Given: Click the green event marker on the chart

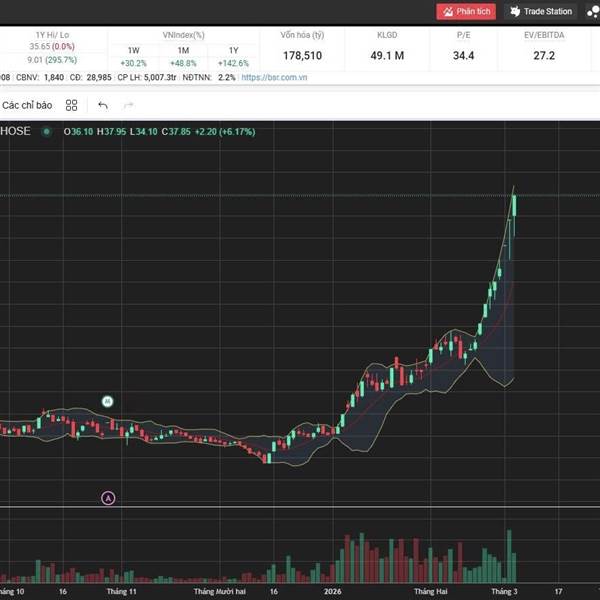Looking at the screenshot, I should (x=108, y=401).
